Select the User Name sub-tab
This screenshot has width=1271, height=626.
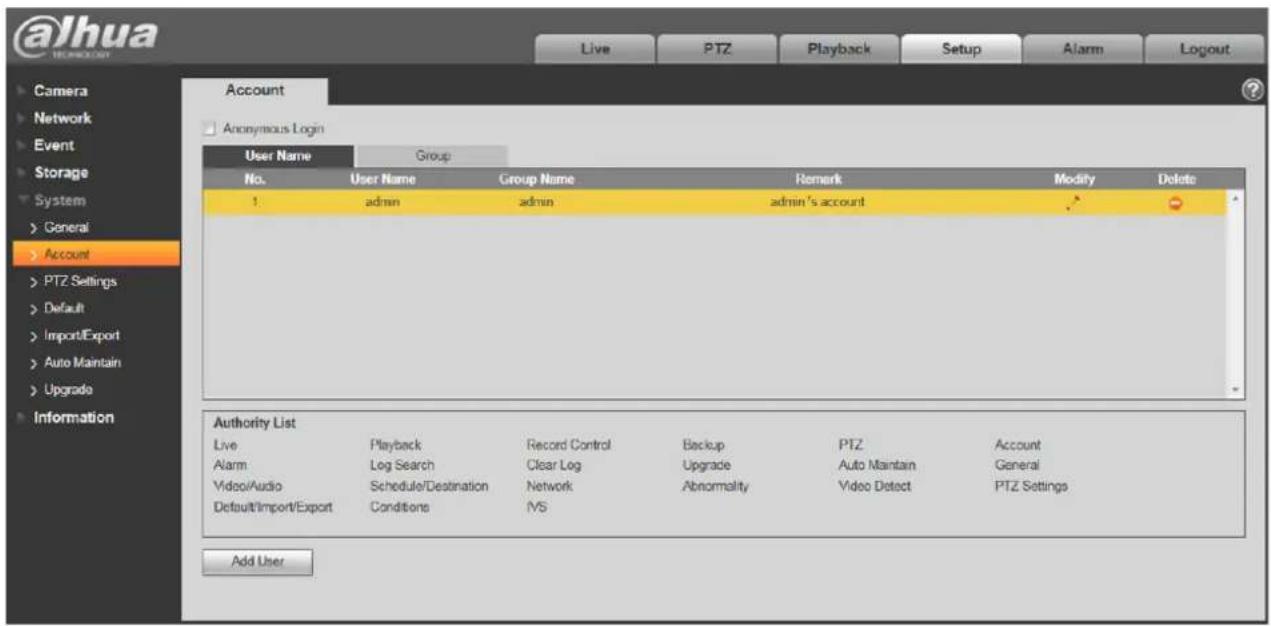click(x=278, y=156)
